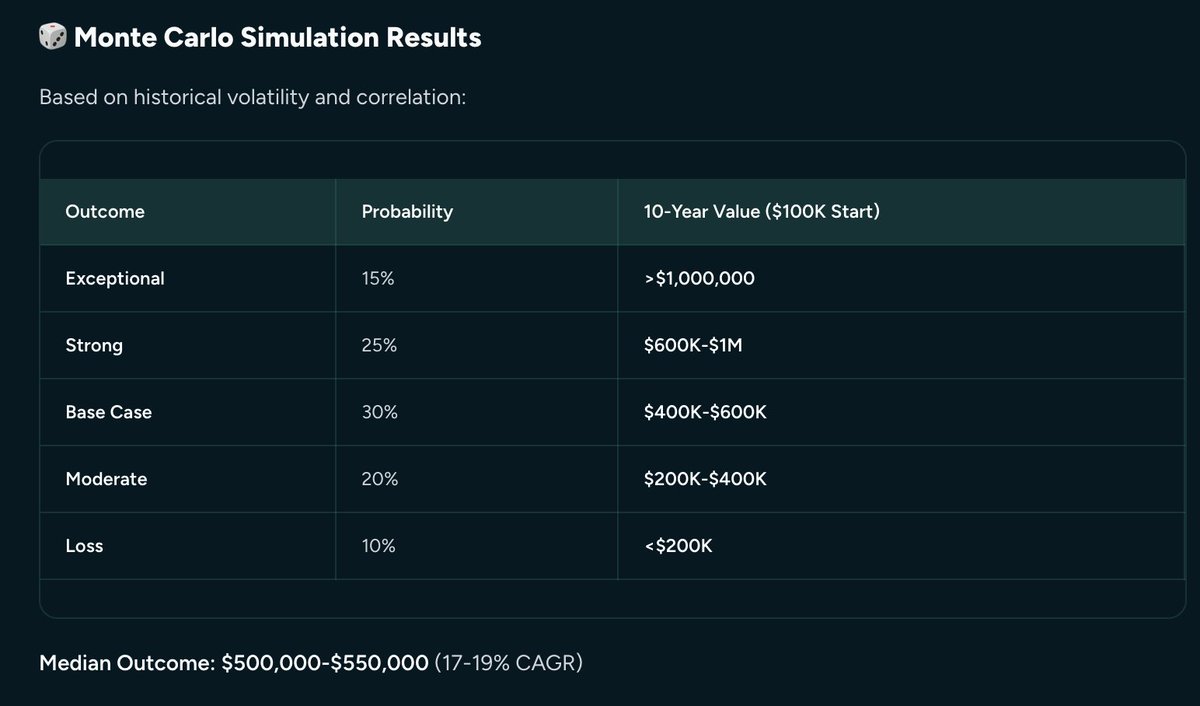Viewport: 1200px width, 706px height.
Task: Click the 10-Year Value column header
Action: (762, 212)
